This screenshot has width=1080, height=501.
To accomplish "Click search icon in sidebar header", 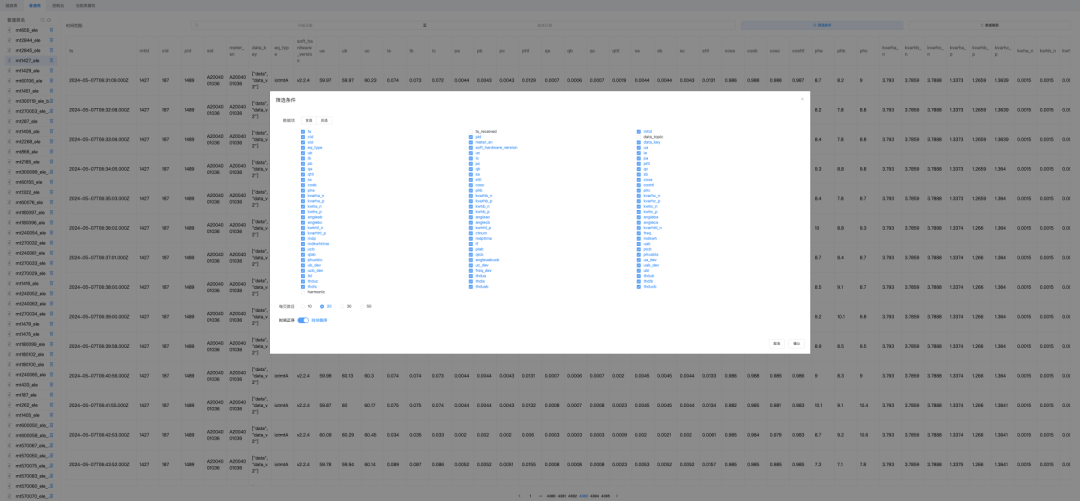I will (x=43, y=20).
